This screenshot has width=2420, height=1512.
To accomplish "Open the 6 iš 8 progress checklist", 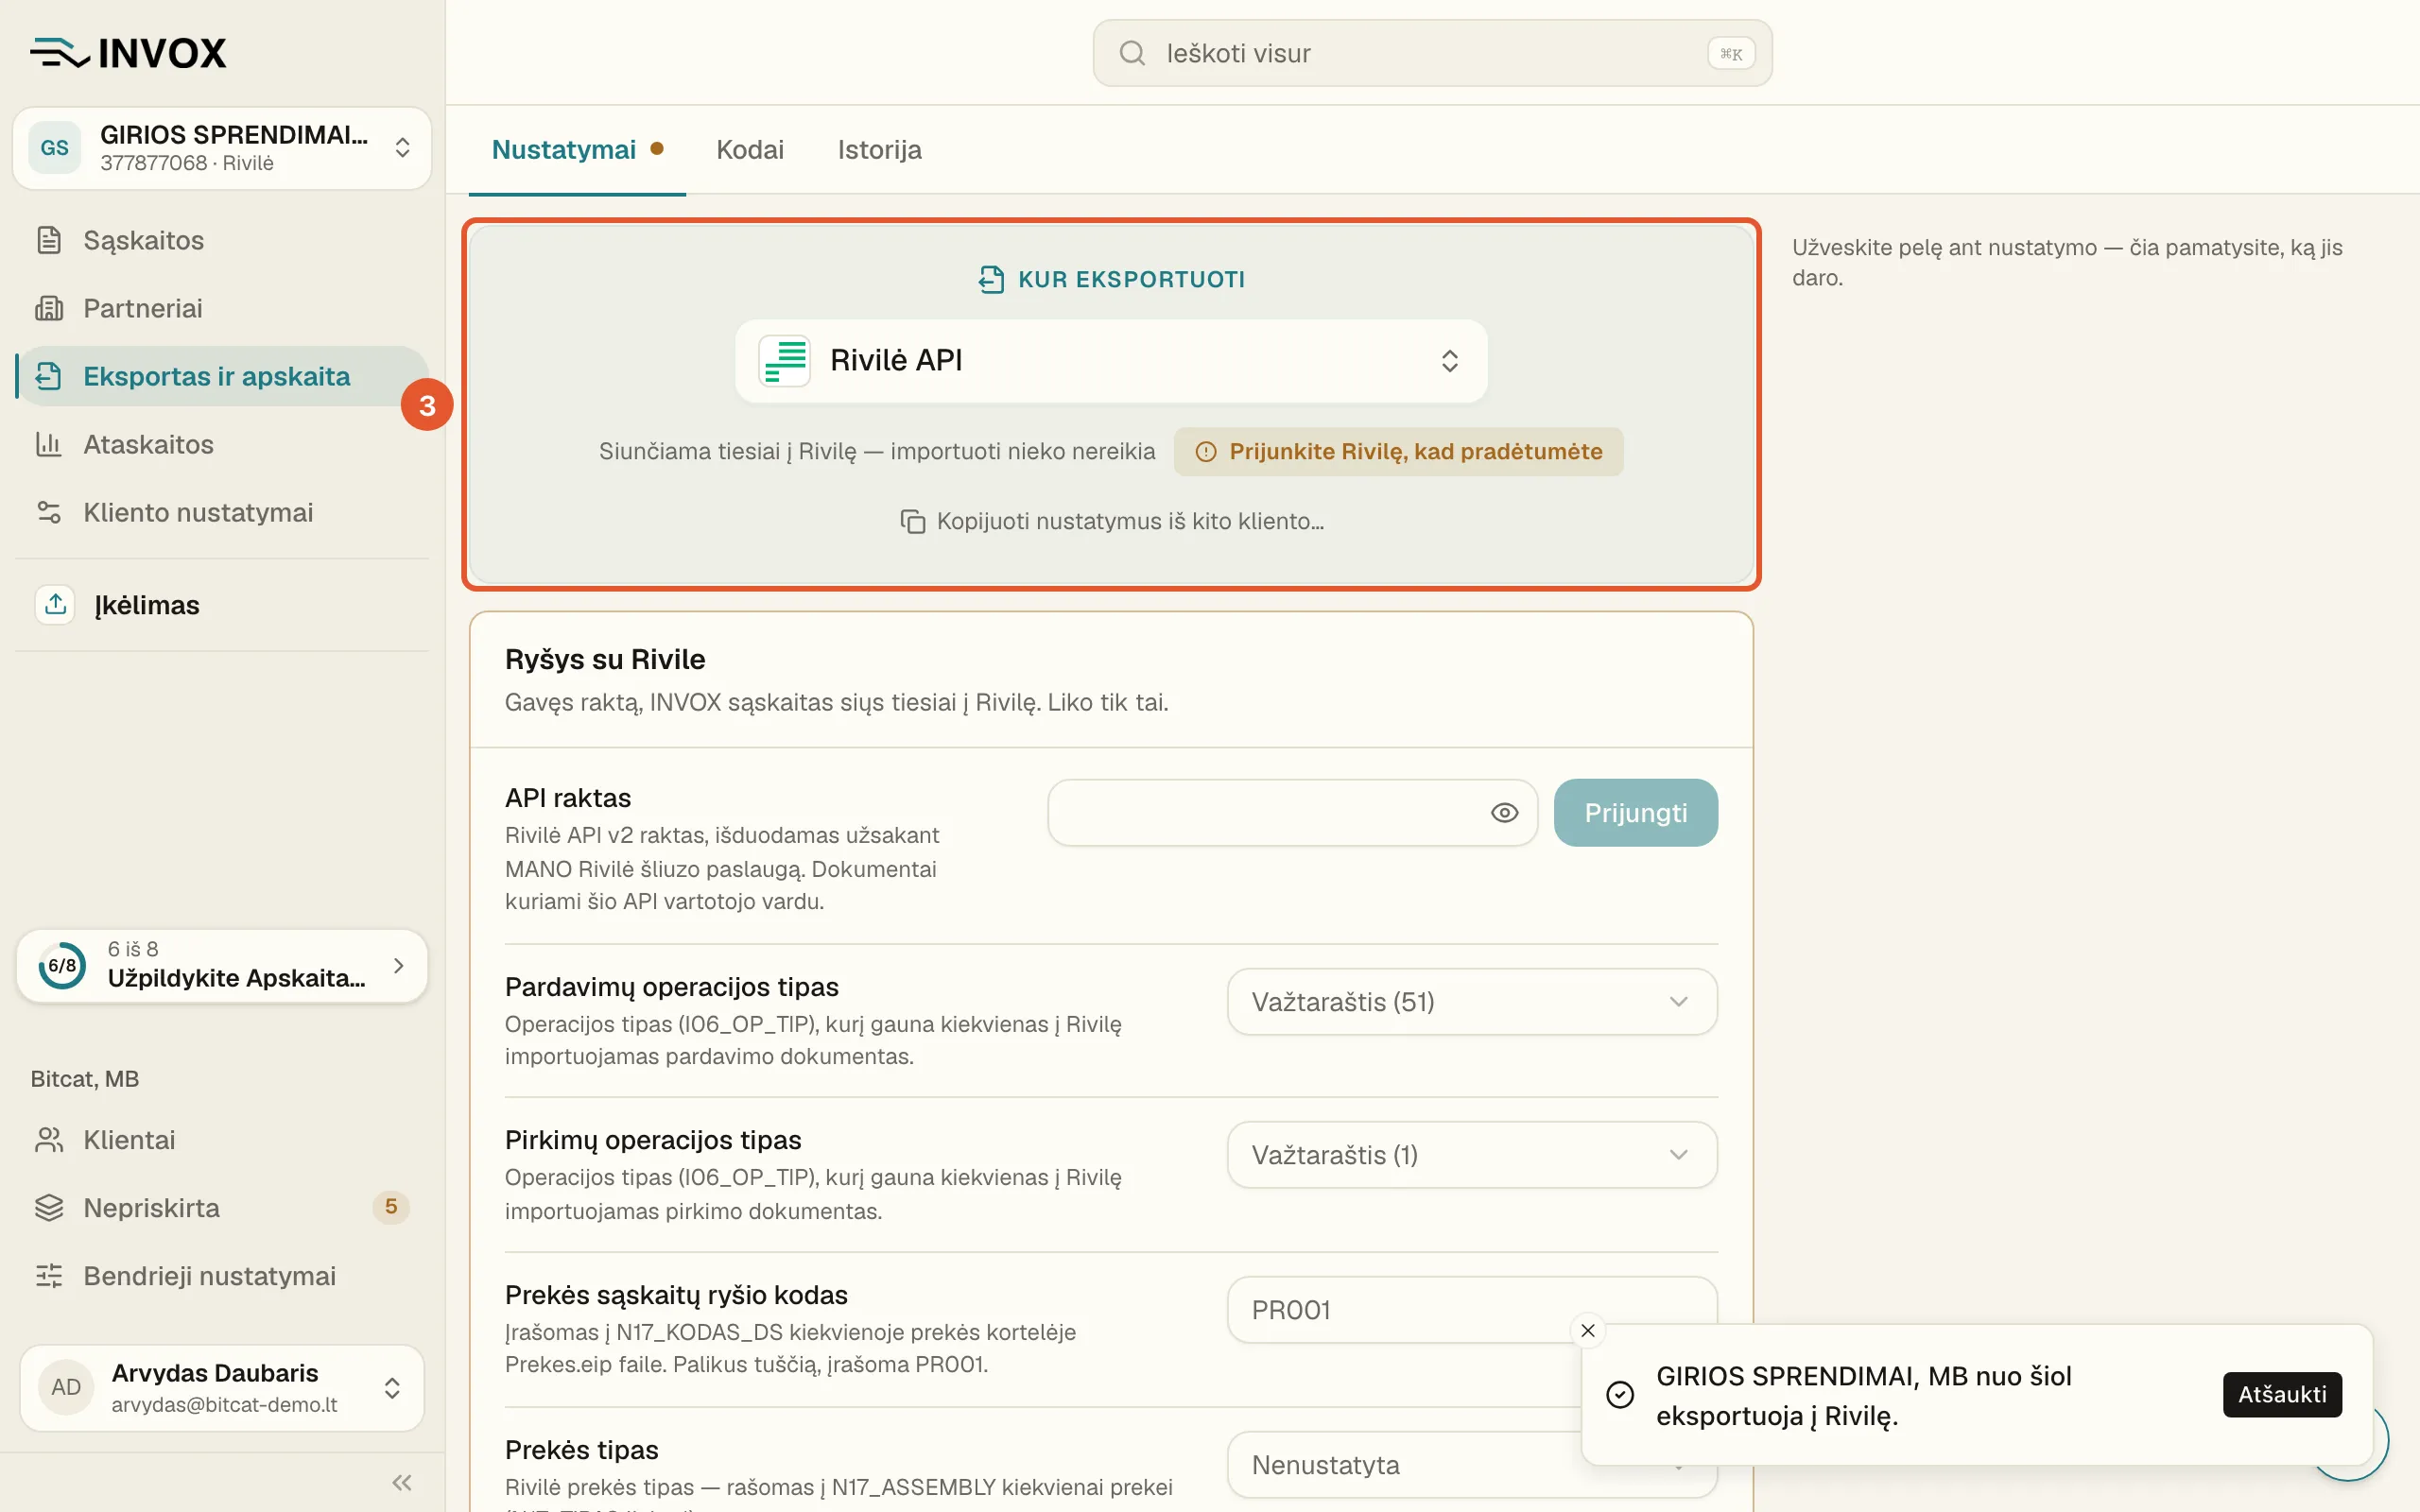I will (222, 965).
